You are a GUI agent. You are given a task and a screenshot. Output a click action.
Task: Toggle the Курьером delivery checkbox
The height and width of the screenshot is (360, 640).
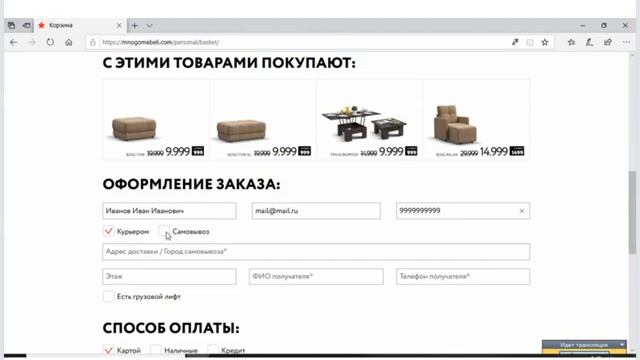pos(108,231)
